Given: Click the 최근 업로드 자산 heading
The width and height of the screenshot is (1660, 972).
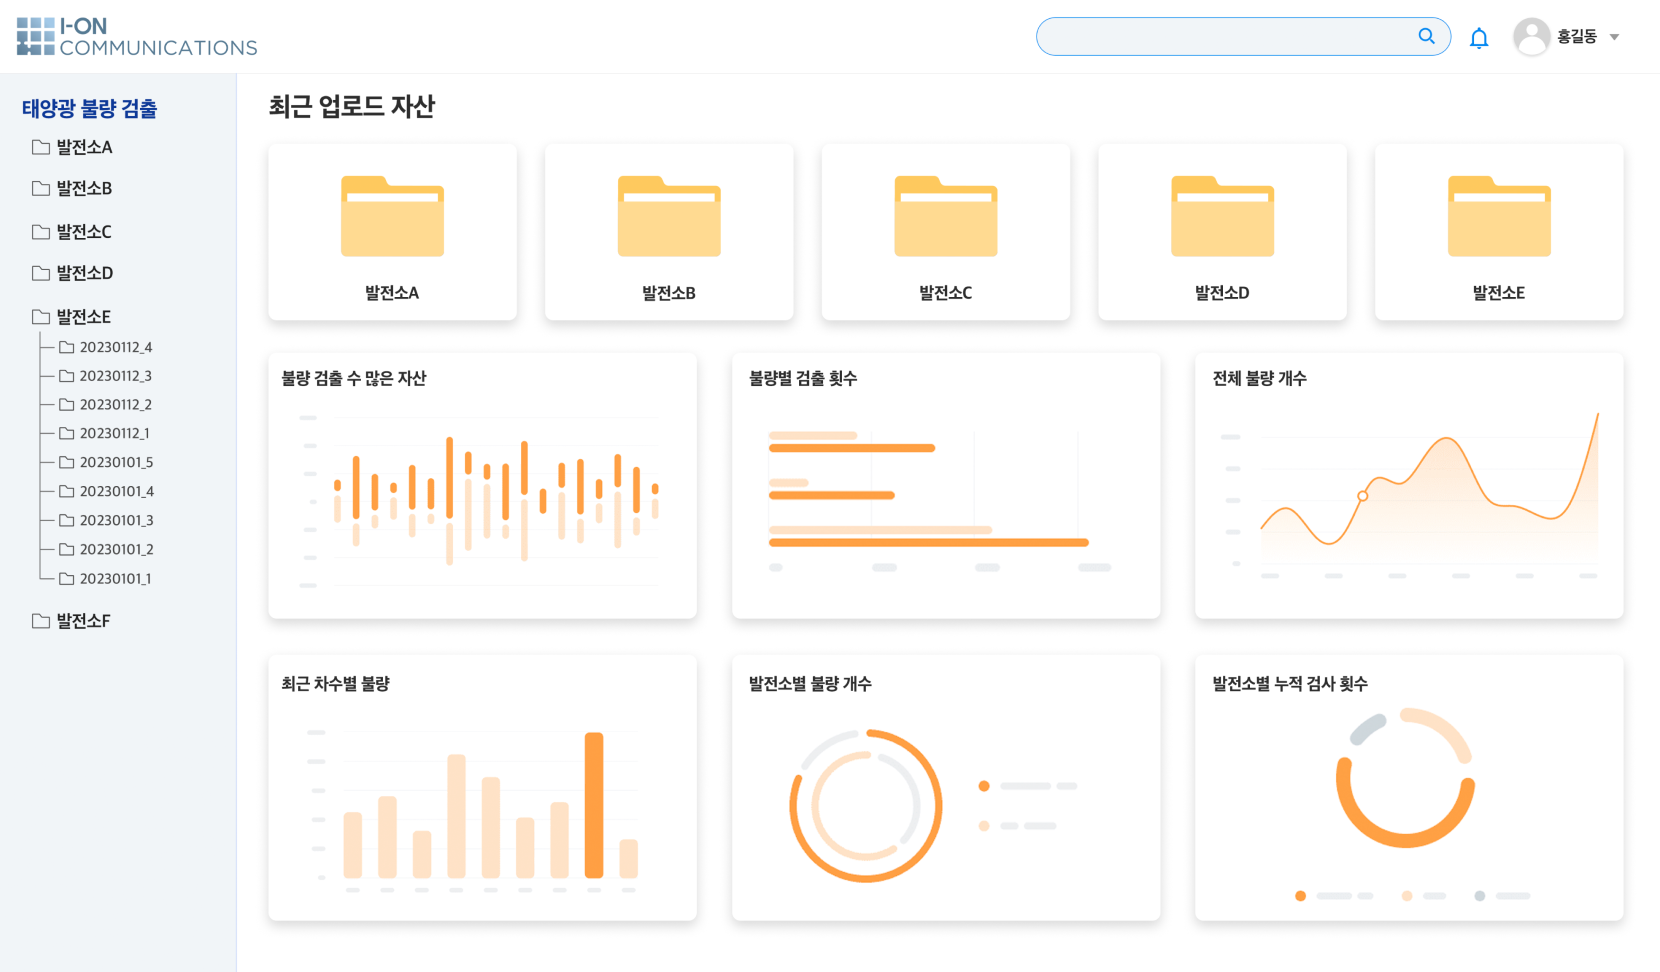Looking at the screenshot, I should pyautogui.click(x=351, y=106).
